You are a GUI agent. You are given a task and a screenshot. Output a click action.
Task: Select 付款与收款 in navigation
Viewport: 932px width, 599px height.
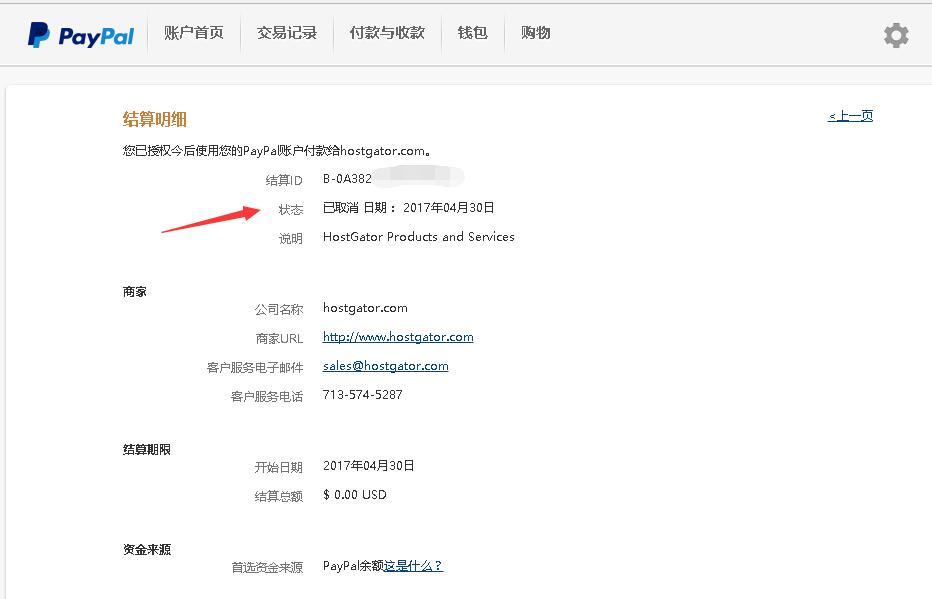pos(387,33)
